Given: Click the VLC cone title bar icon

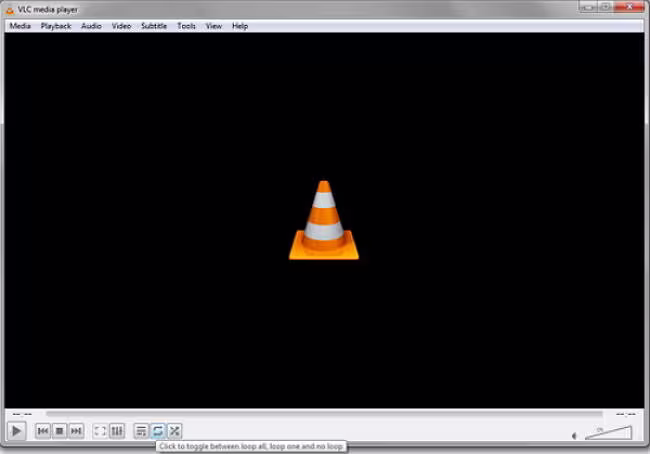Looking at the screenshot, I should [x=10, y=10].
